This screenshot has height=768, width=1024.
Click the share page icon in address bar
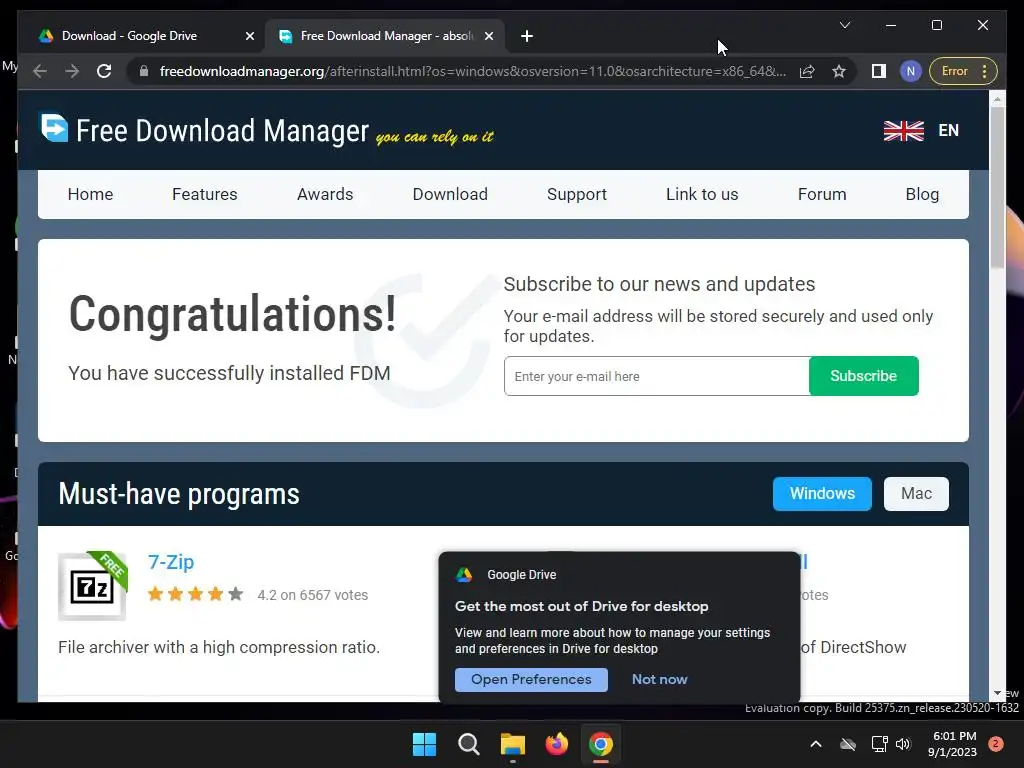click(x=807, y=71)
